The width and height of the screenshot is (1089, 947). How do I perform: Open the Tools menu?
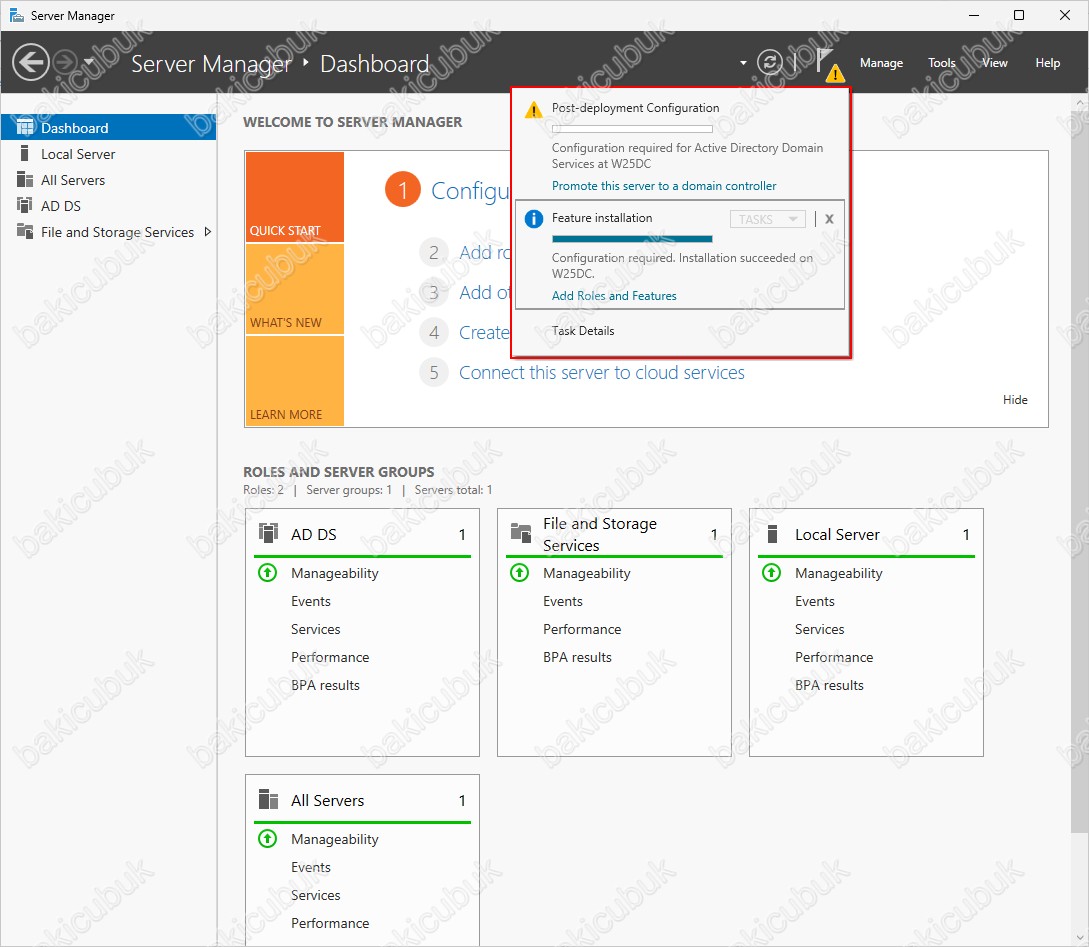(x=942, y=62)
